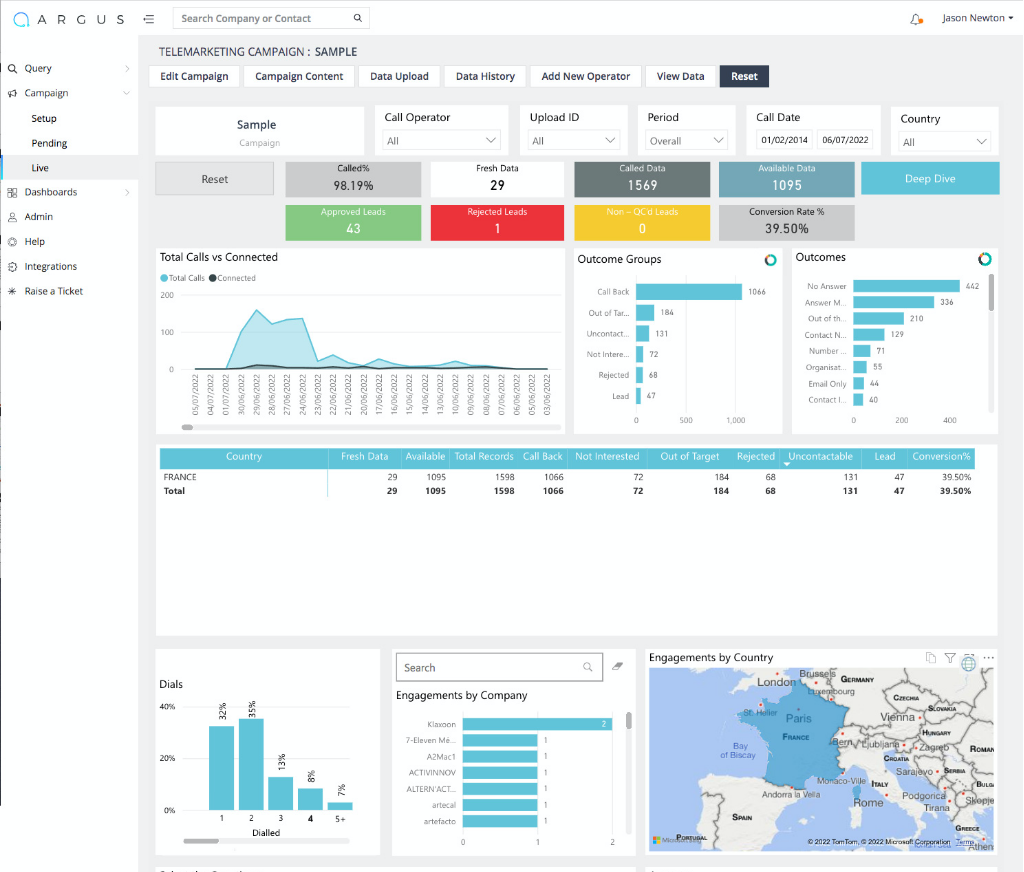Toggle Total Calls legend marker
1024x872 pixels.
point(164,278)
